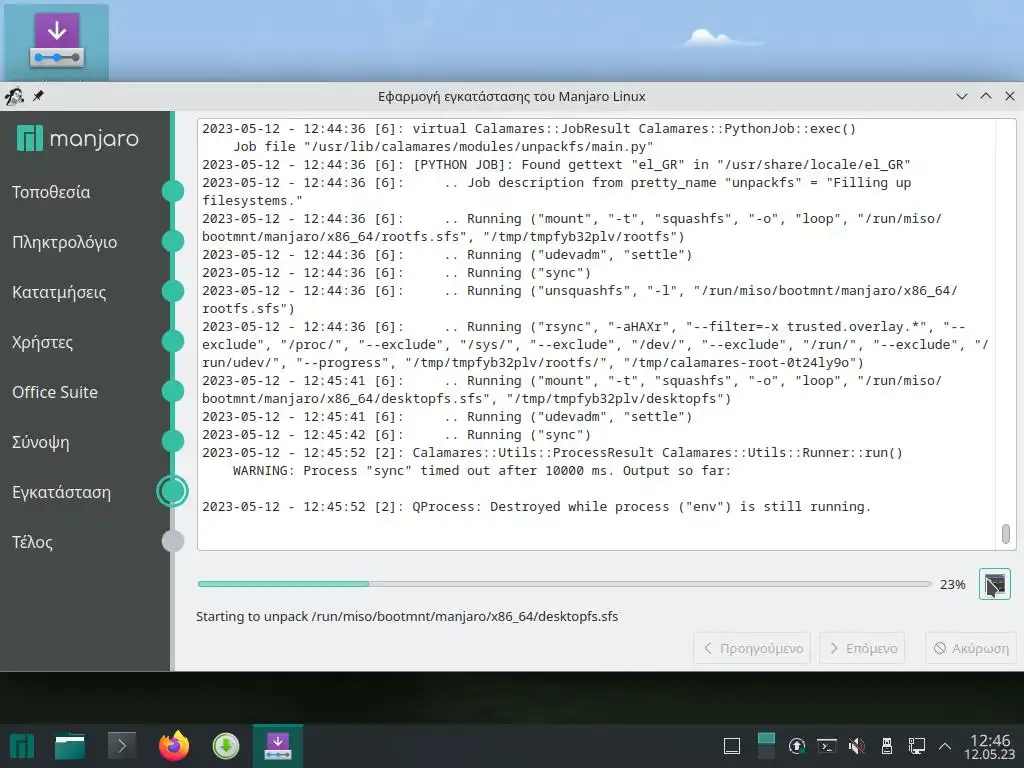Viewport: 1024px width, 768px height.
Task: Click the muted volume tray icon
Action: 856,746
